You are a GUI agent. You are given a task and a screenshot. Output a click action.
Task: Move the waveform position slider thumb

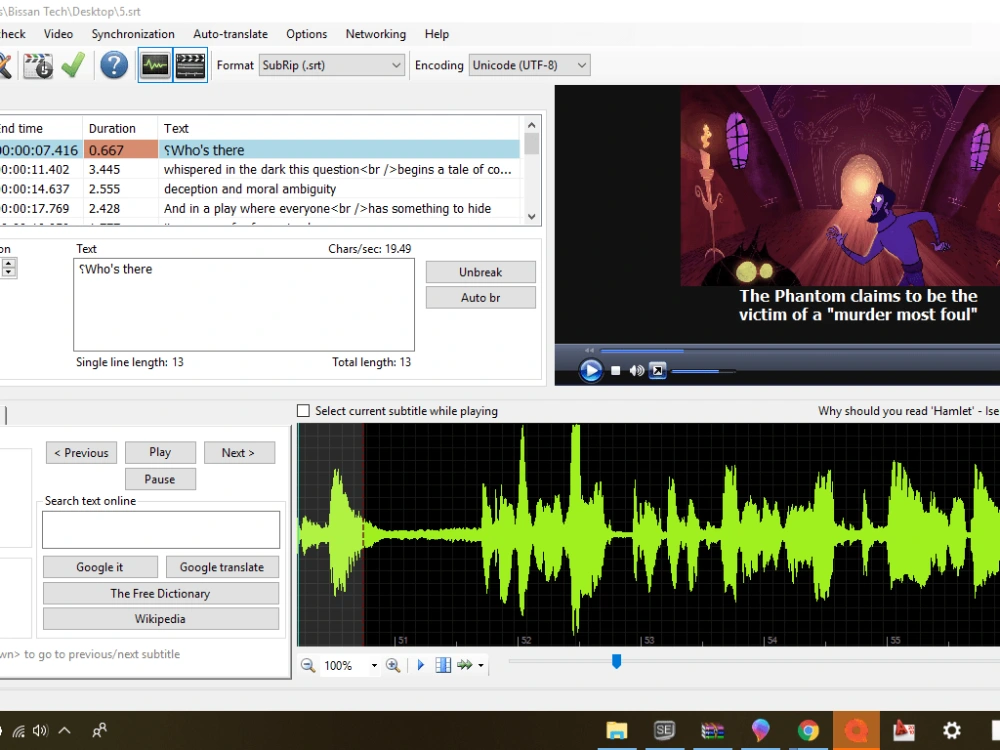(616, 661)
